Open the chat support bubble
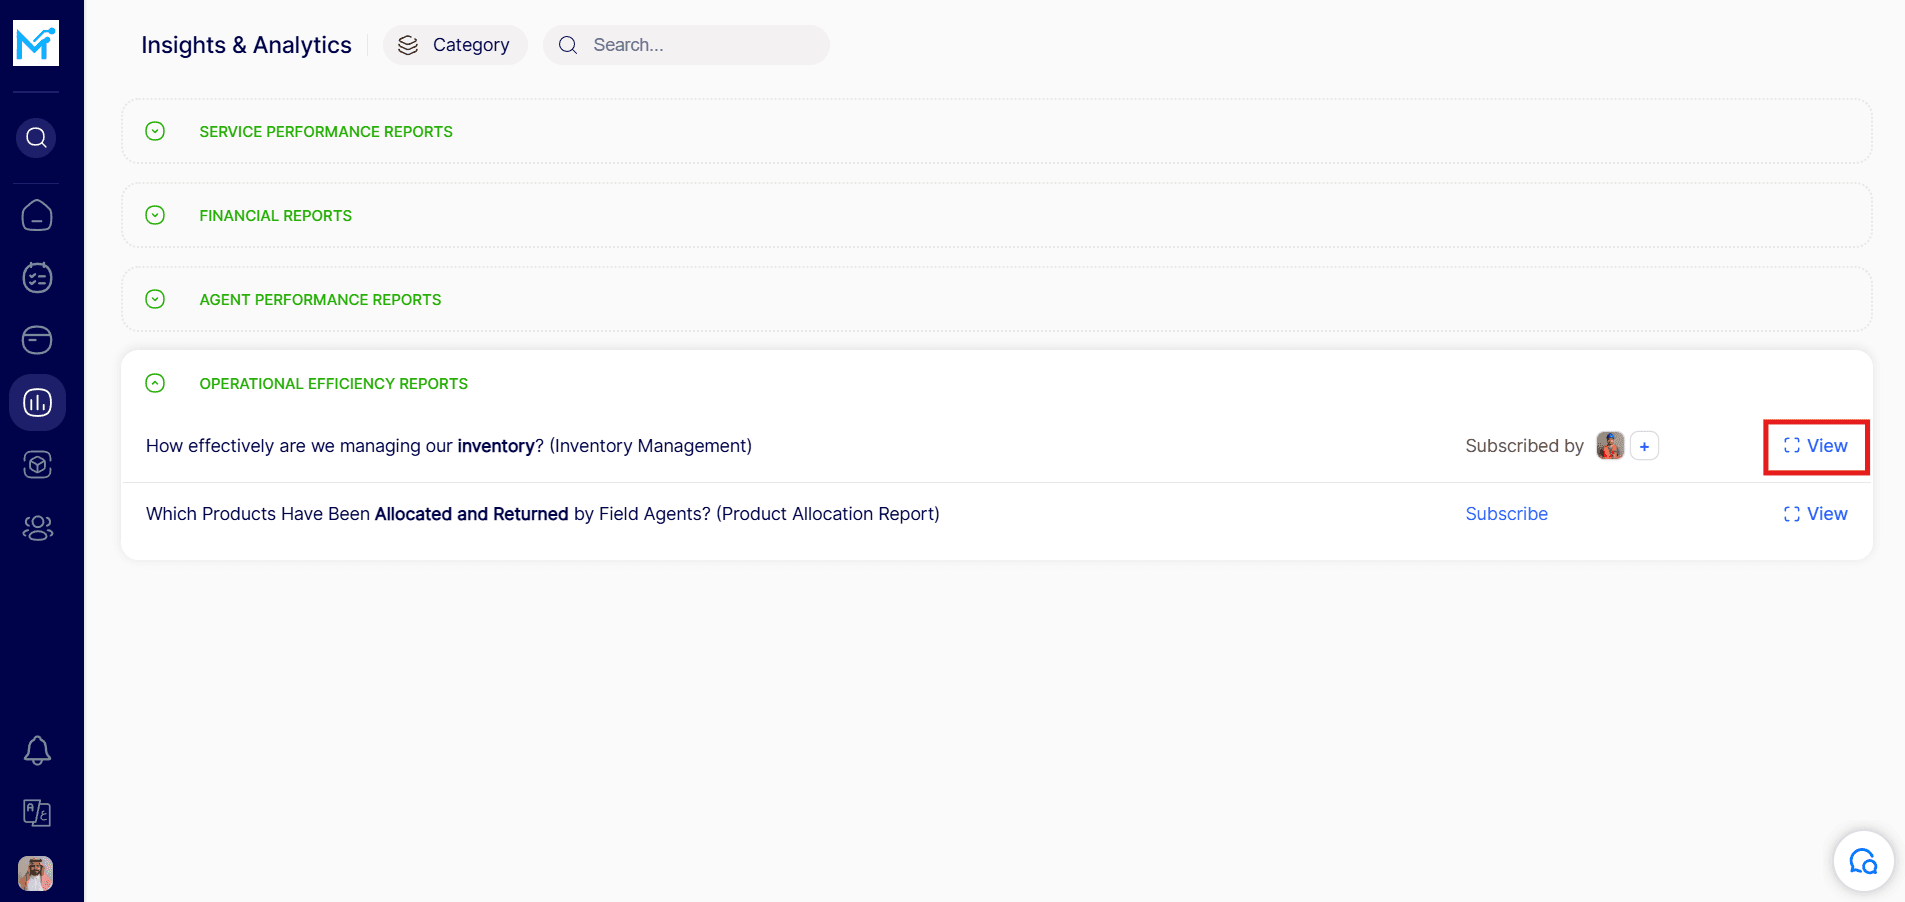 (1863, 861)
